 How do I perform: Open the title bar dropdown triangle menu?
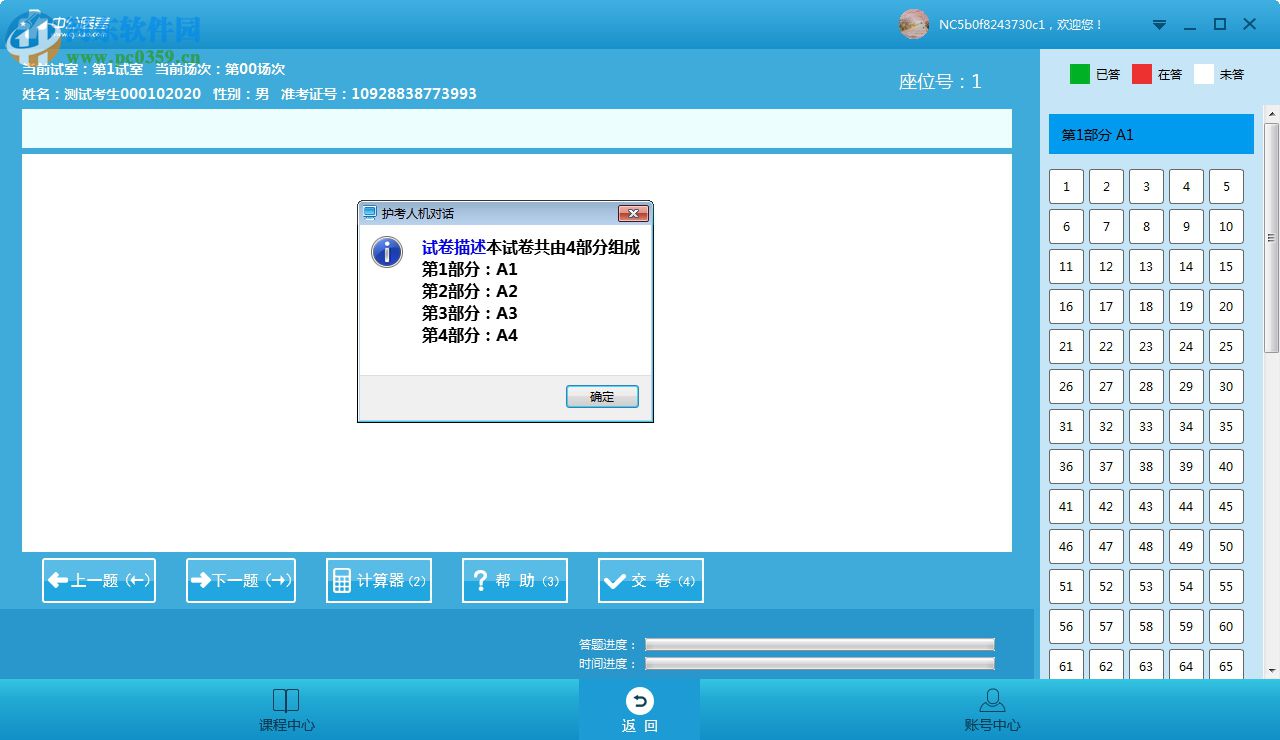1160,25
